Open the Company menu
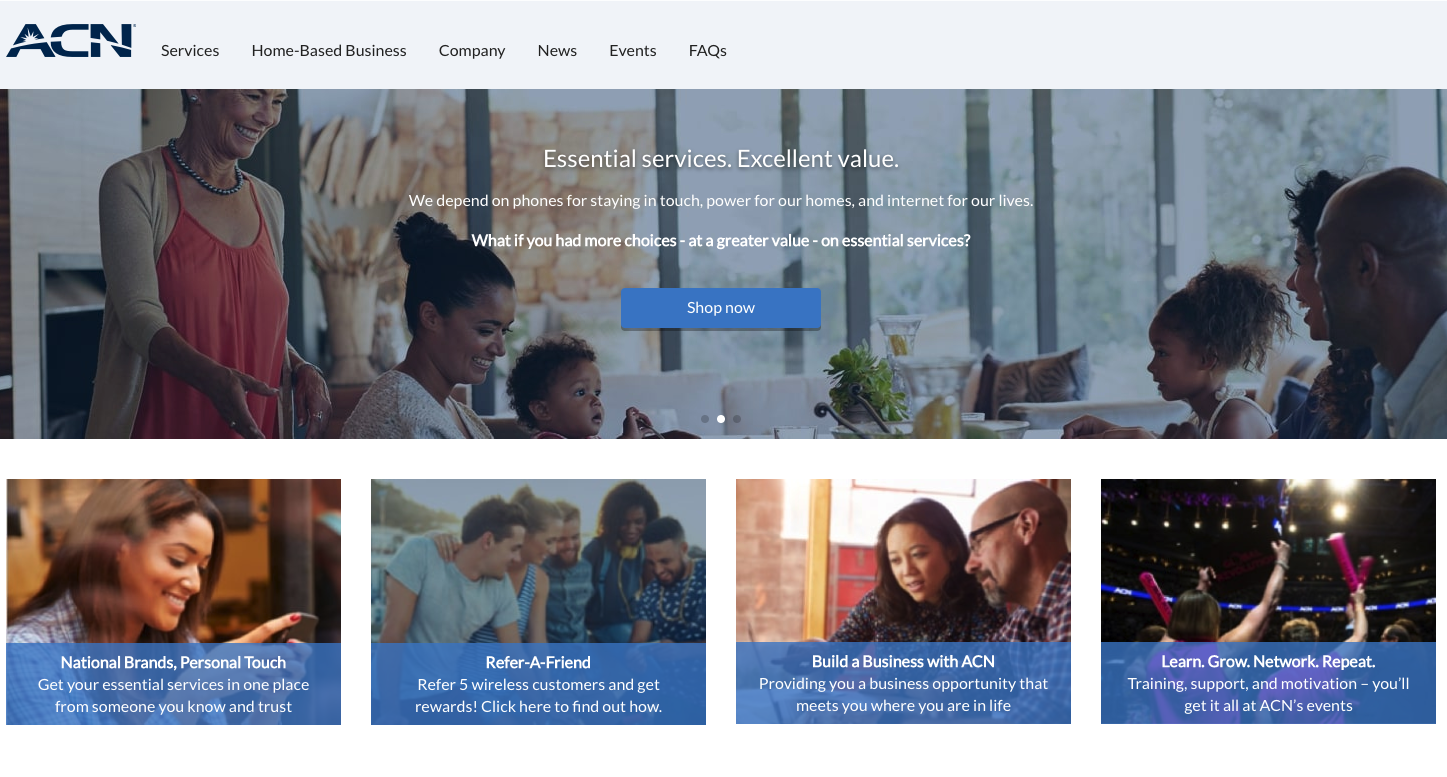This screenshot has height=777, width=1447. (472, 50)
